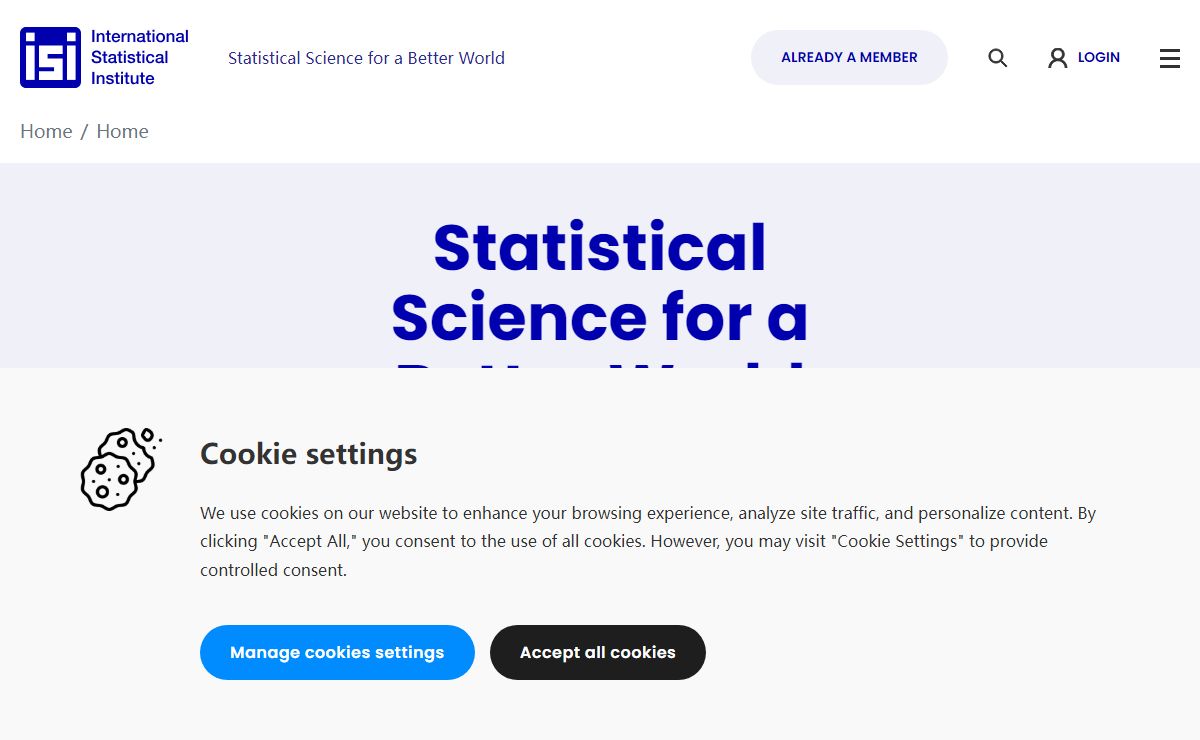1200x740 pixels.
Task: Click the cookie consent description paragraph
Action: point(648,541)
